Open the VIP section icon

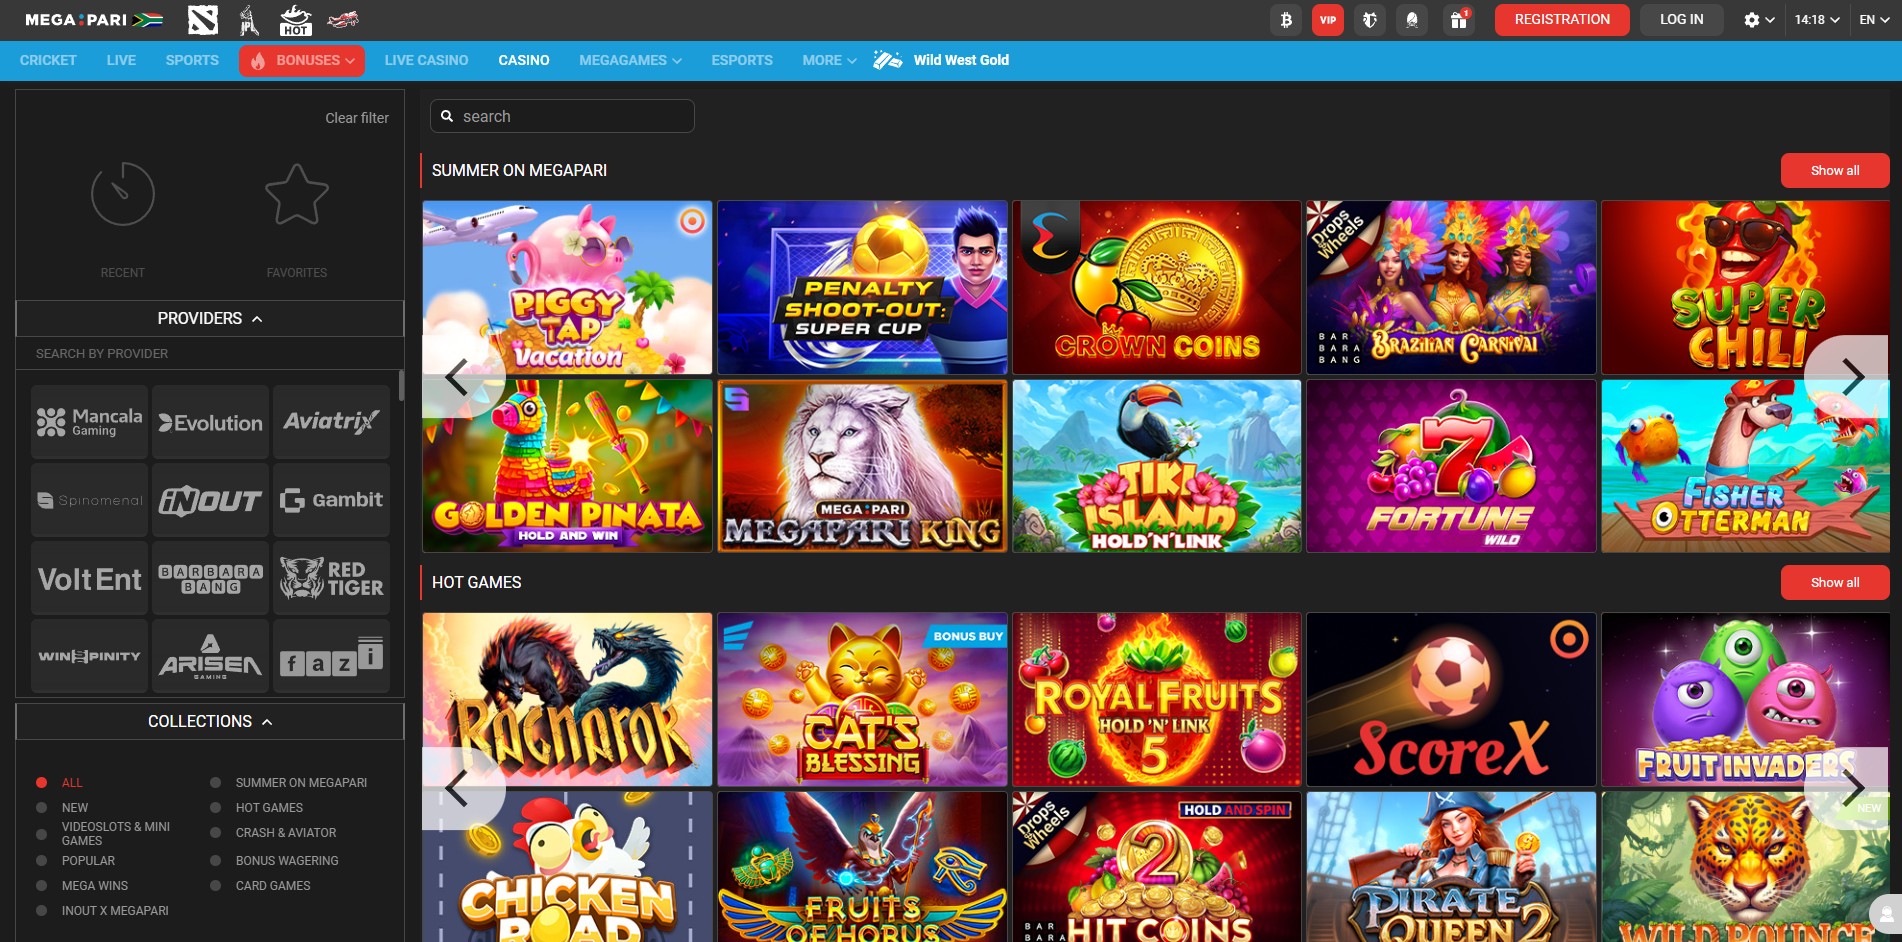[1327, 19]
